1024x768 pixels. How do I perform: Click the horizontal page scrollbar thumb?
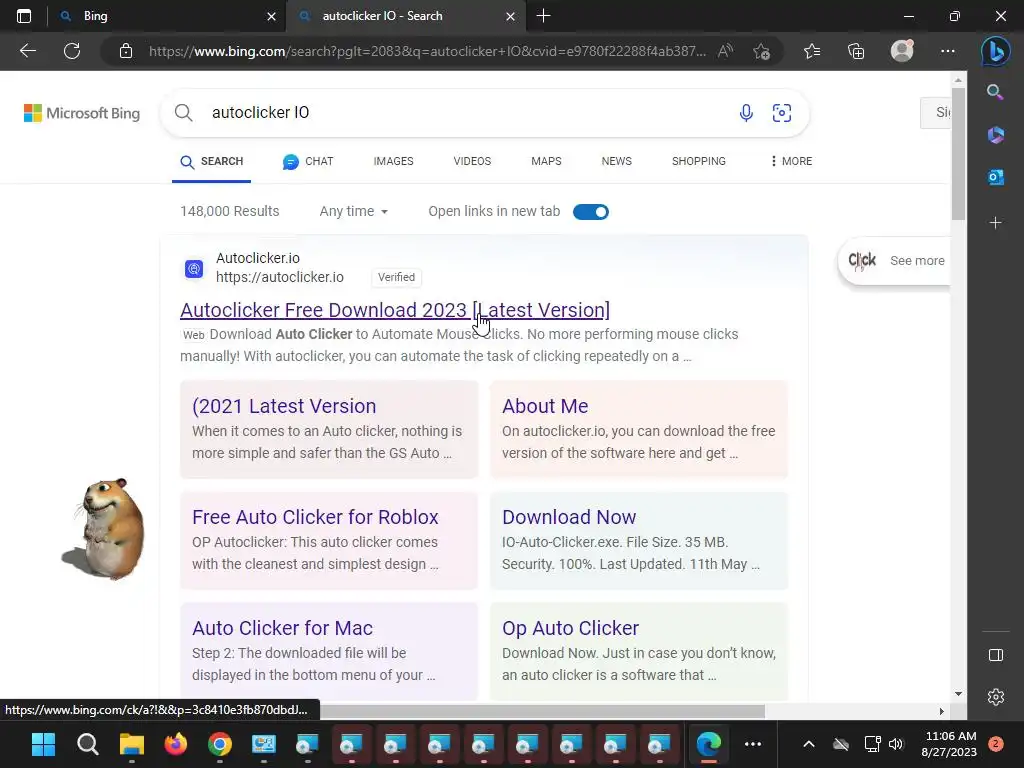542,711
